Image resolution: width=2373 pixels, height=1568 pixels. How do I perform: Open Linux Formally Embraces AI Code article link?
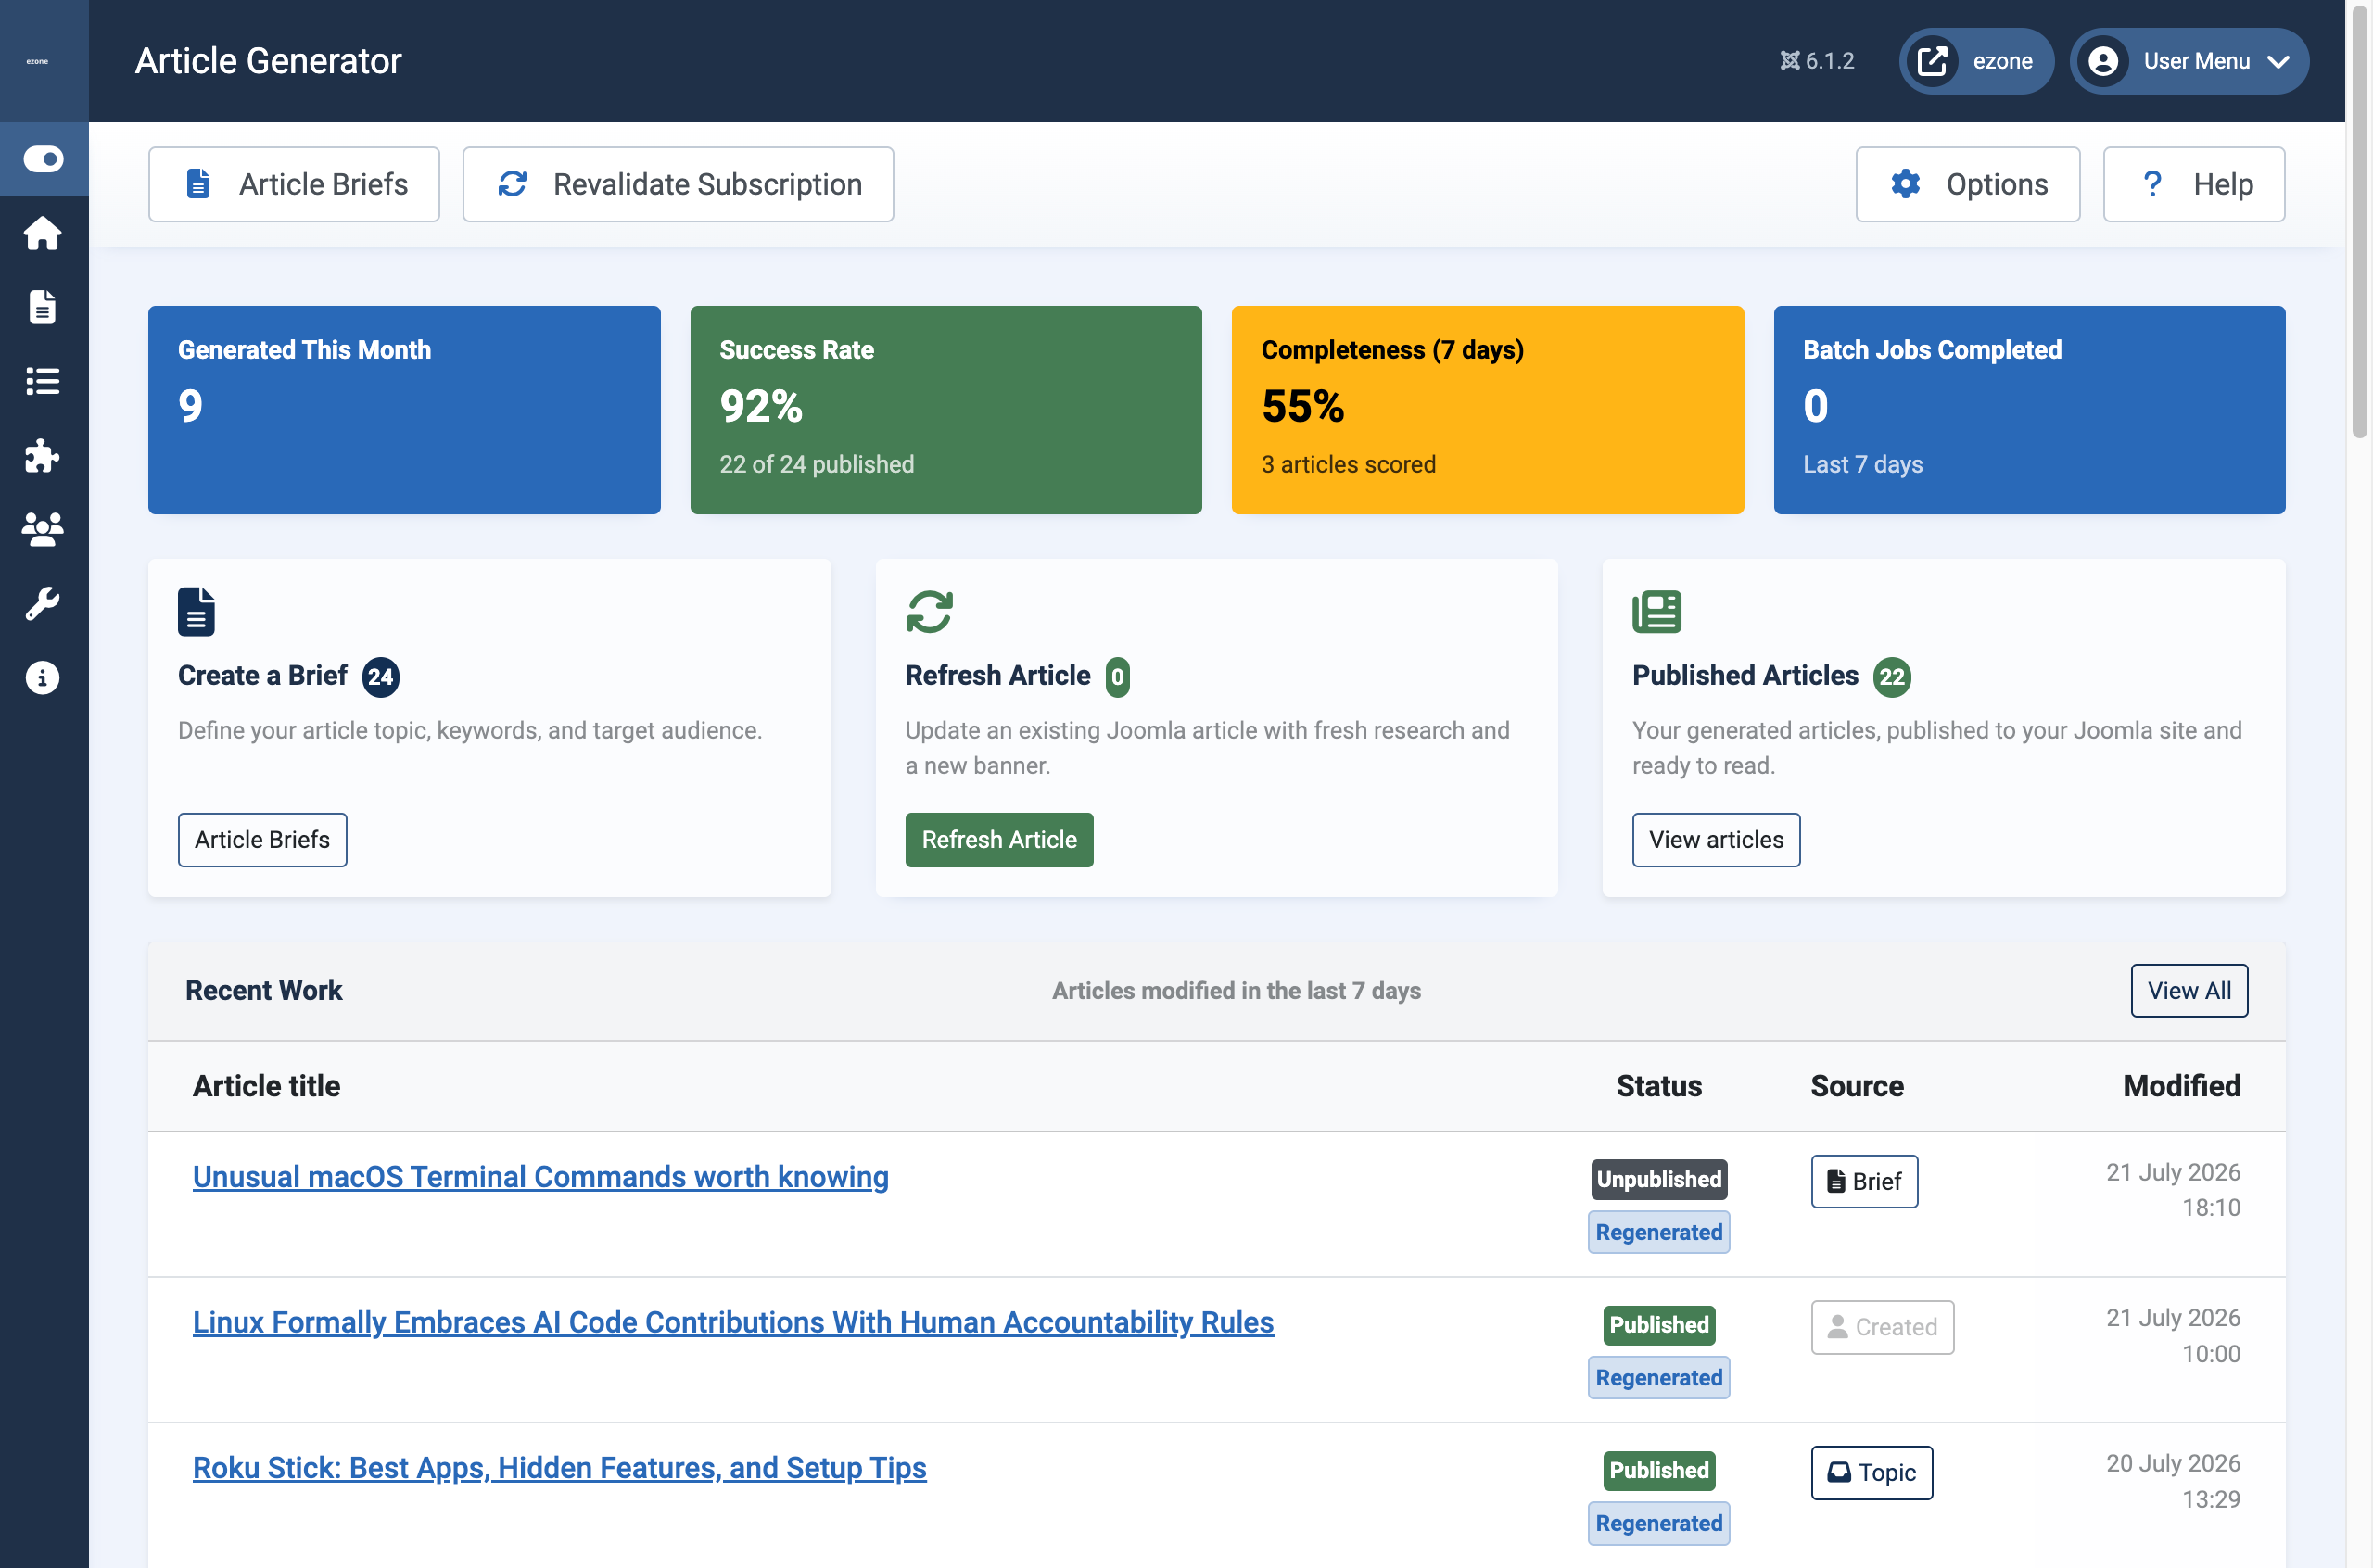(x=733, y=1322)
